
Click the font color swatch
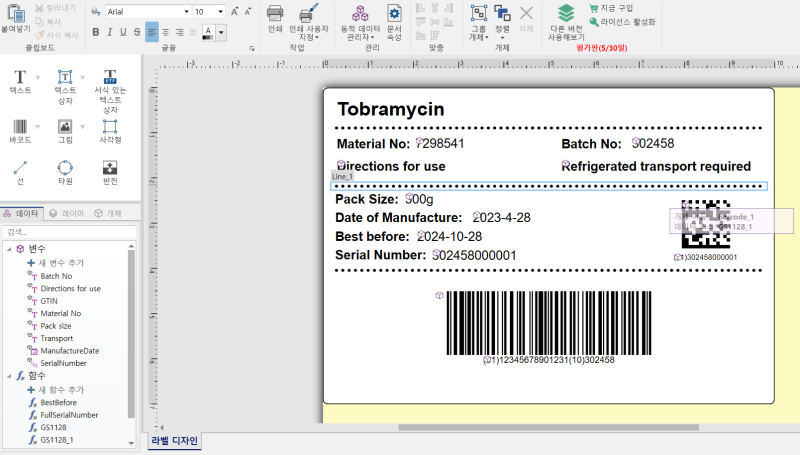coord(208,33)
